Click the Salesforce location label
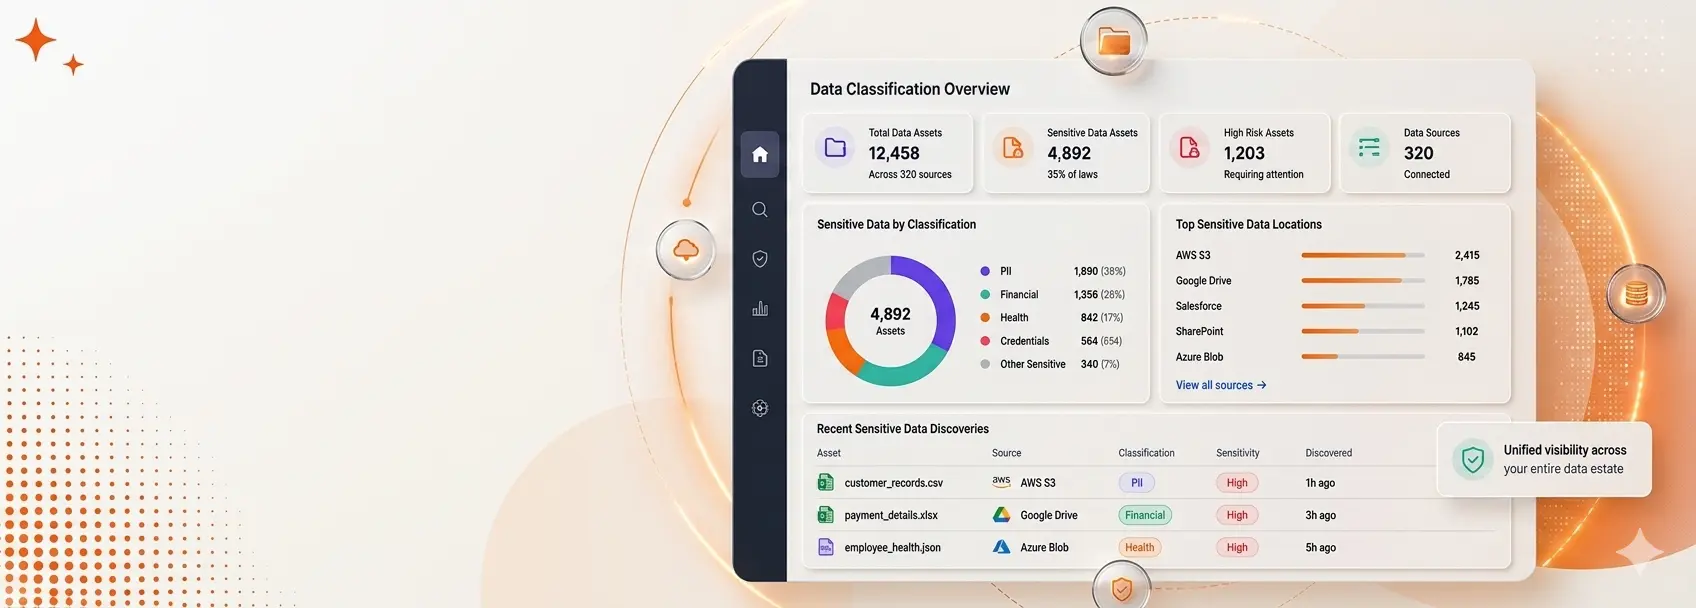This screenshot has width=1696, height=608. click(x=1198, y=306)
